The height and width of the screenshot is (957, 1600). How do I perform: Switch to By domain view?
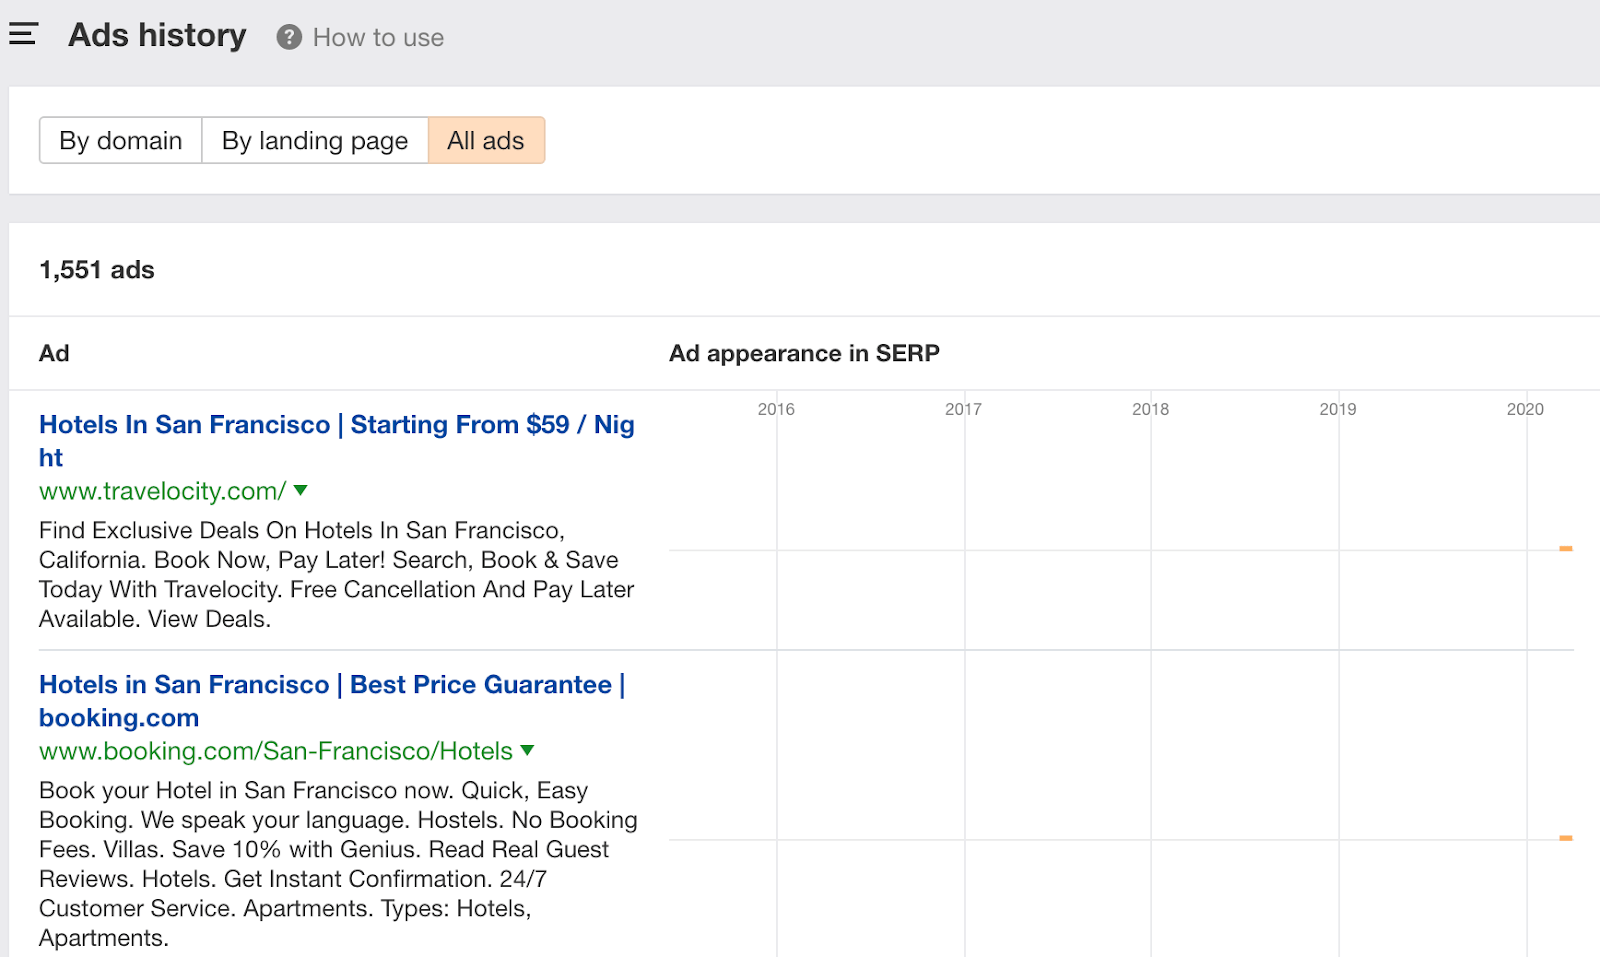click(121, 141)
